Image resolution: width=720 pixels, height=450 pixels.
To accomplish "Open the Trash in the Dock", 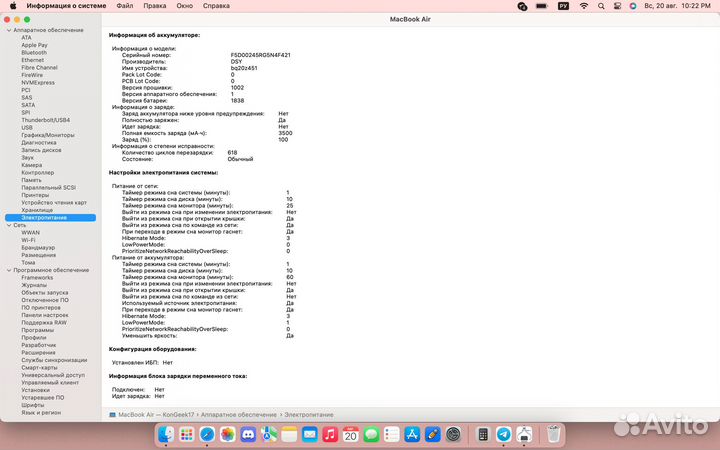I will pyautogui.click(x=553, y=434).
